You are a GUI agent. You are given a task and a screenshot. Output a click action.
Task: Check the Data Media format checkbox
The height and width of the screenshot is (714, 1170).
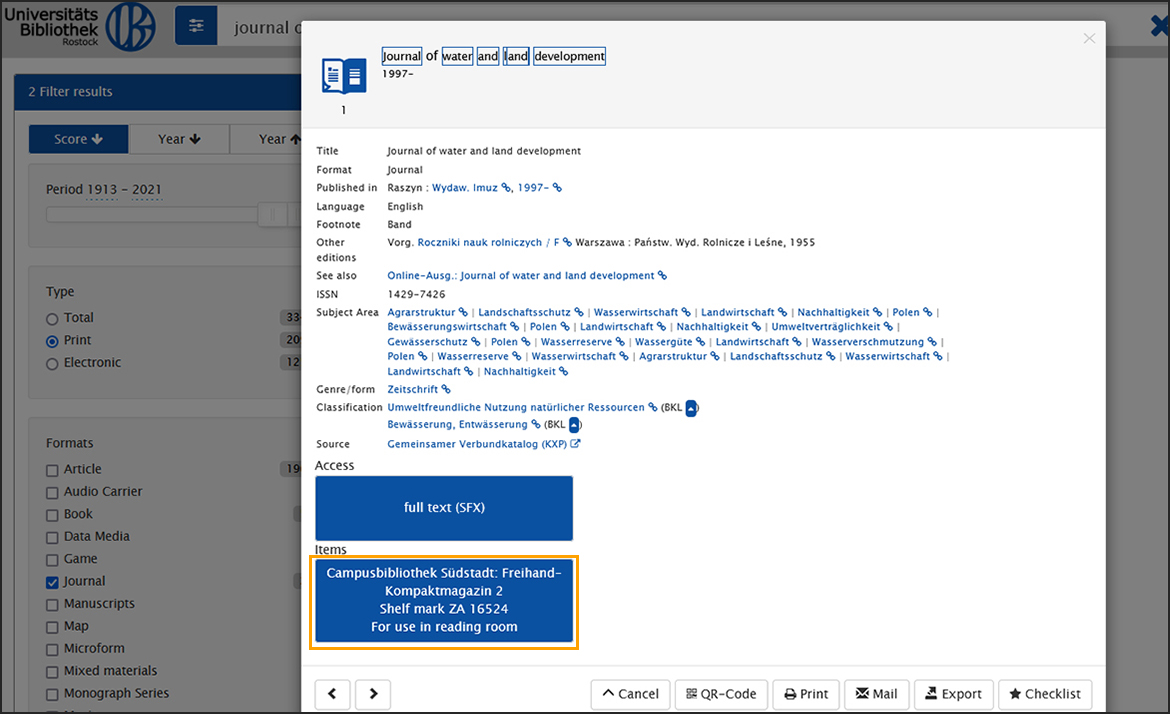pos(52,538)
